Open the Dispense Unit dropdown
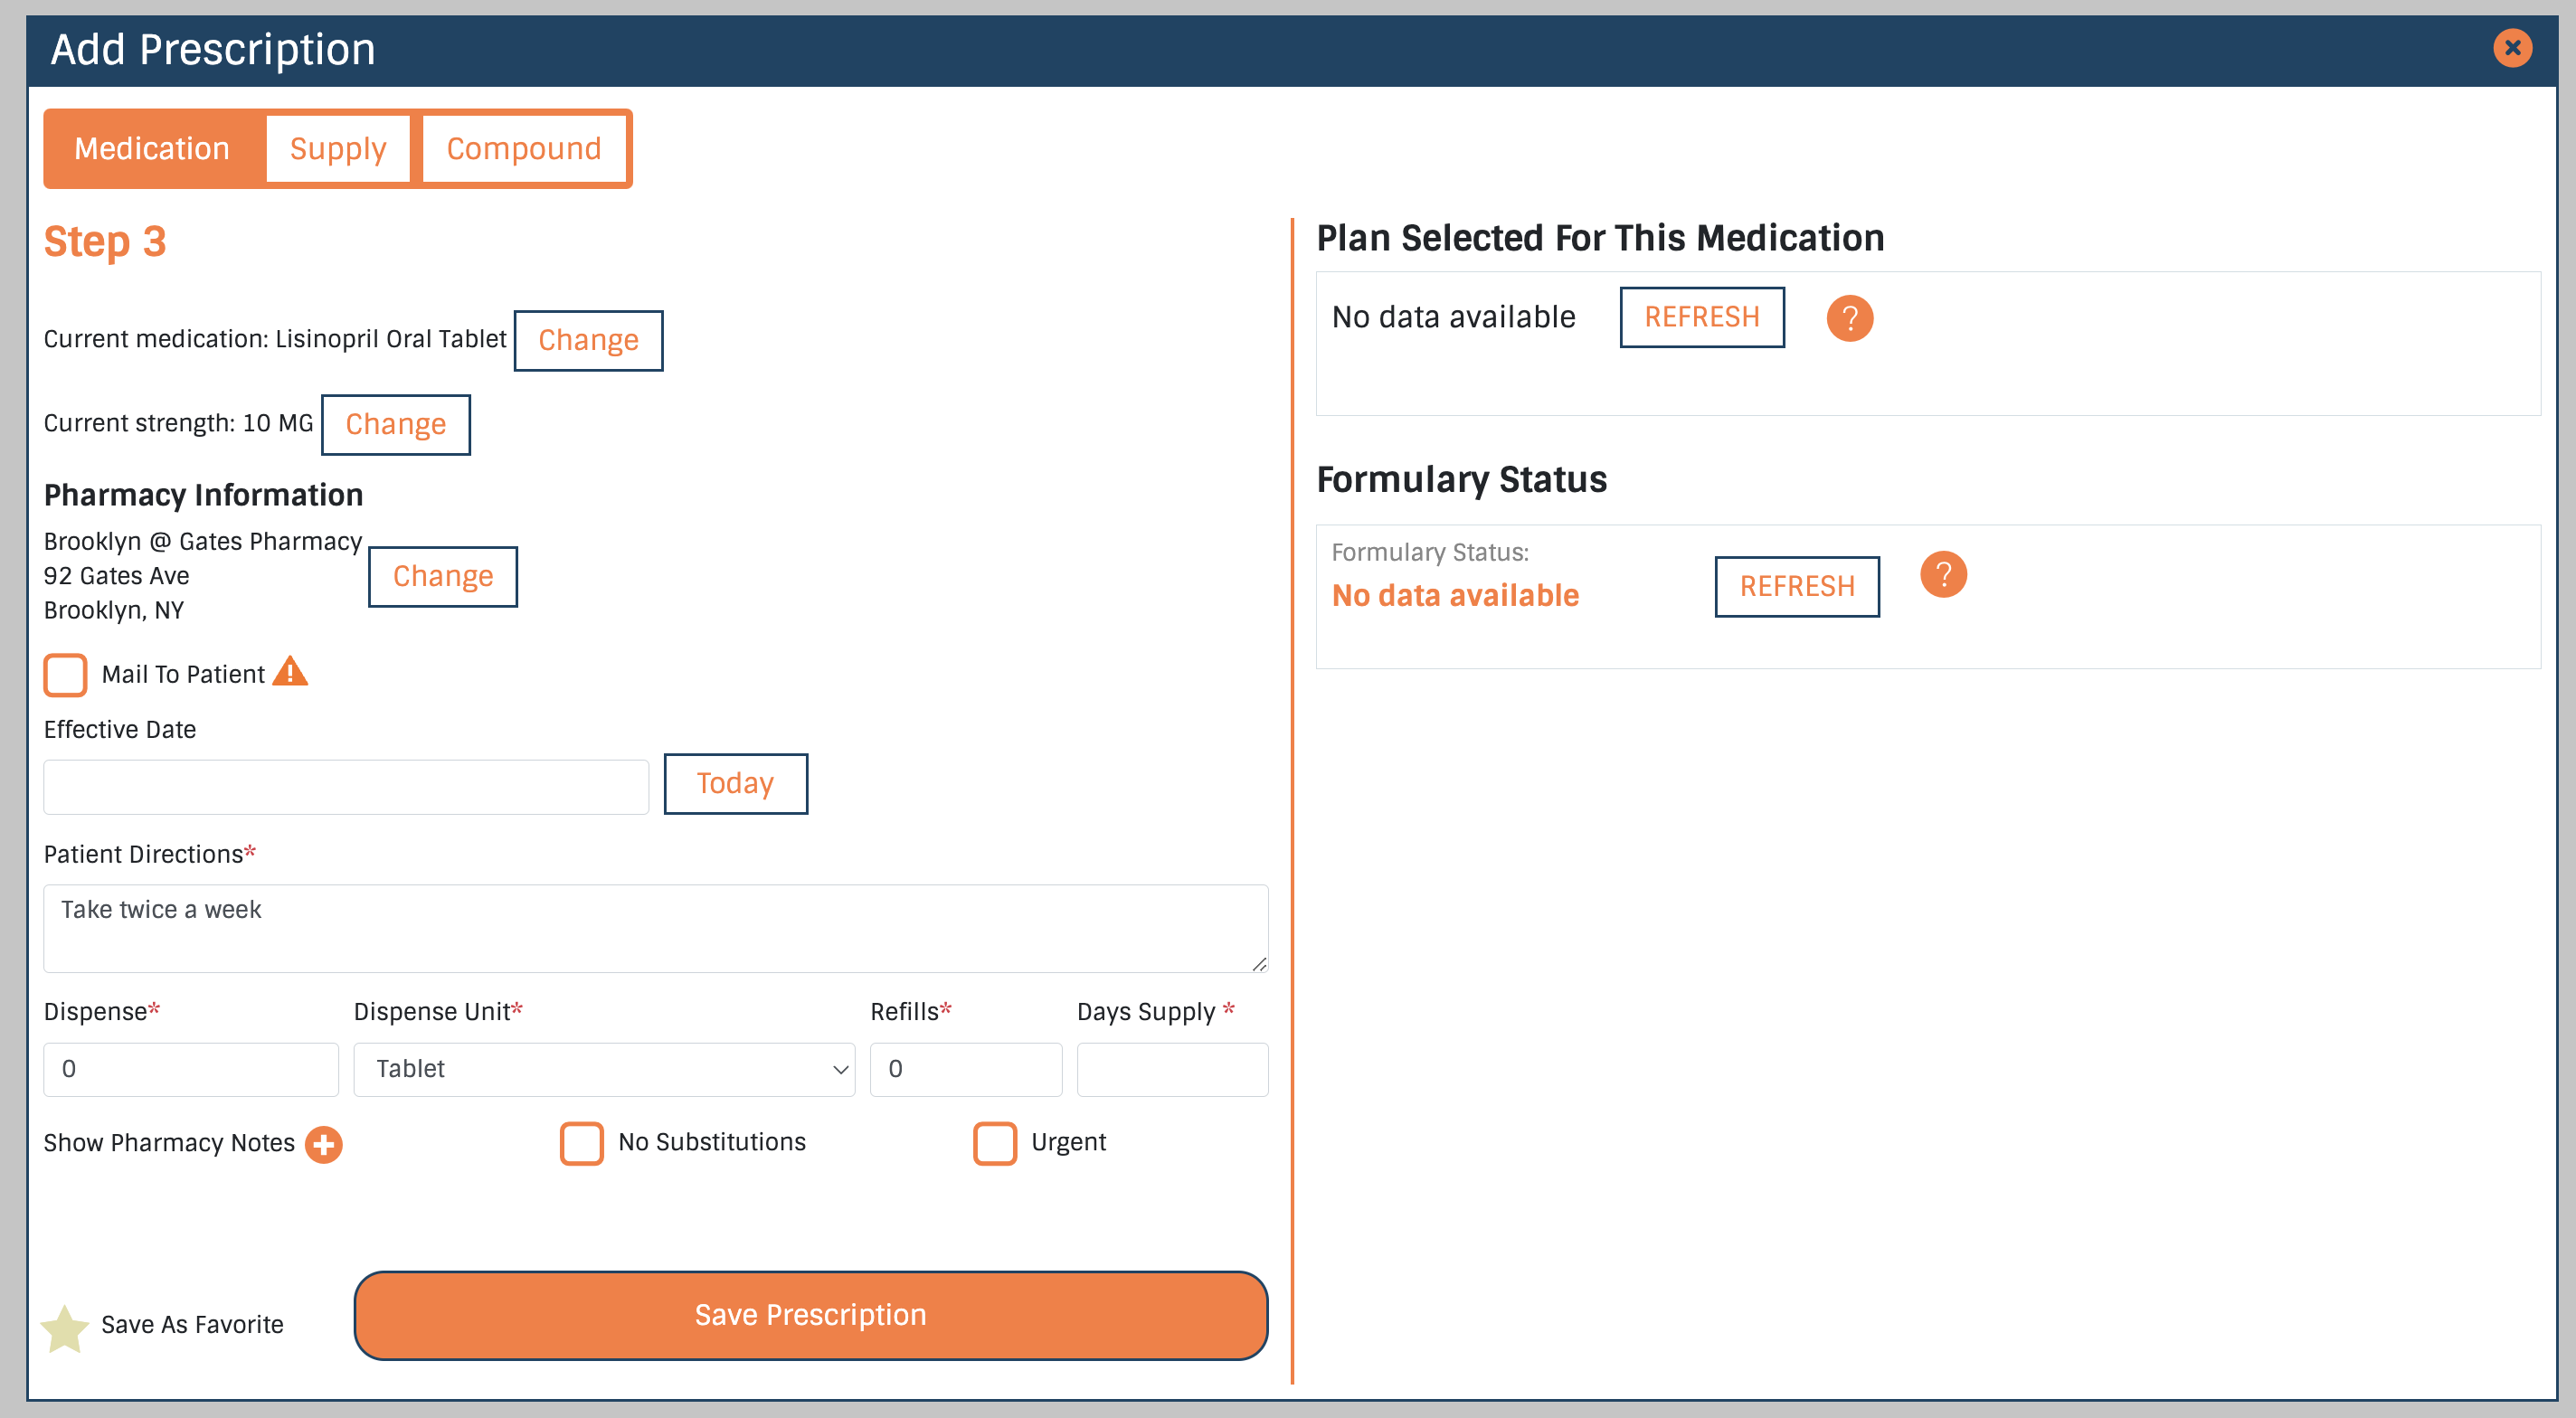 tap(603, 1069)
